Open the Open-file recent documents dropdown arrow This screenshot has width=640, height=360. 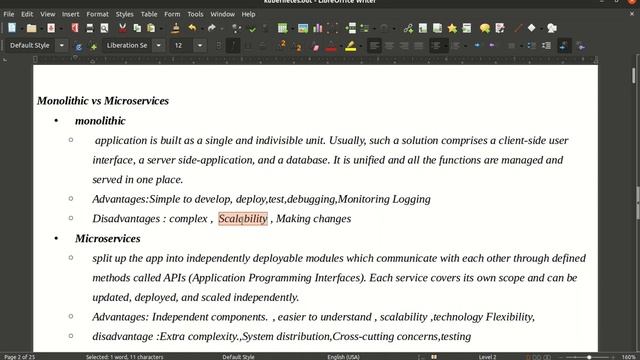click(42, 29)
